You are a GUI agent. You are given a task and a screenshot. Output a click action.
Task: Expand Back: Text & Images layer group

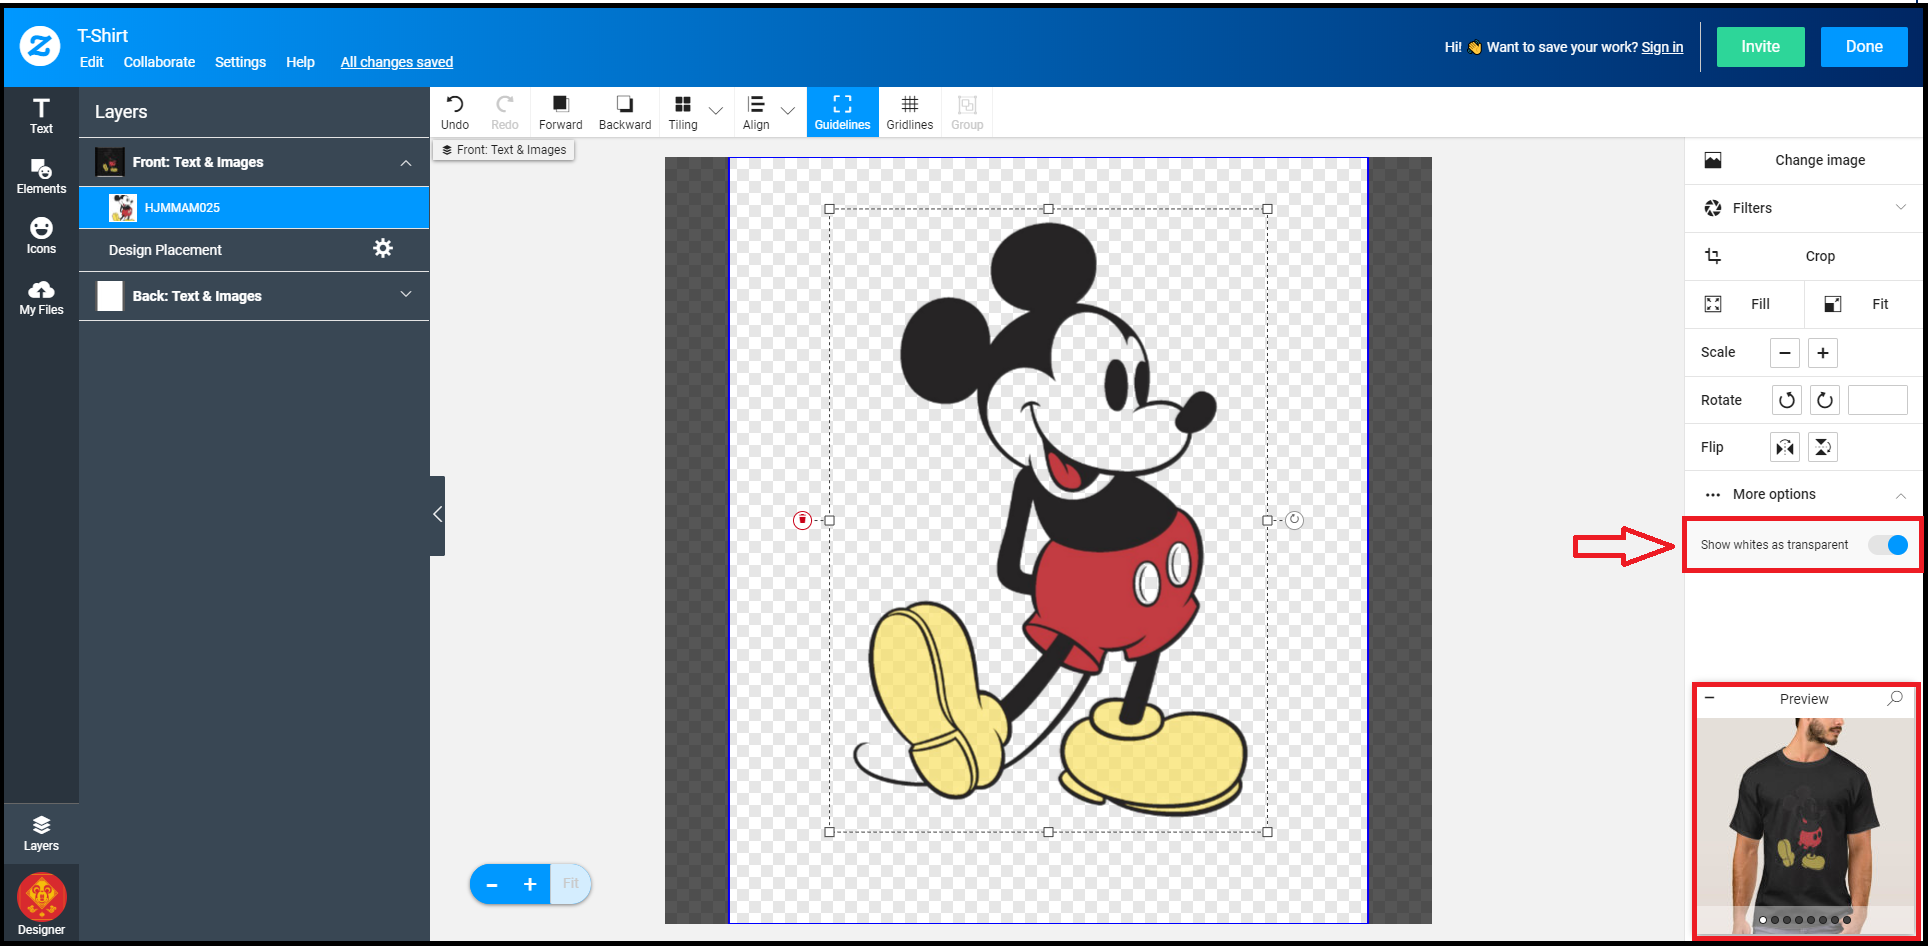pos(405,295)
